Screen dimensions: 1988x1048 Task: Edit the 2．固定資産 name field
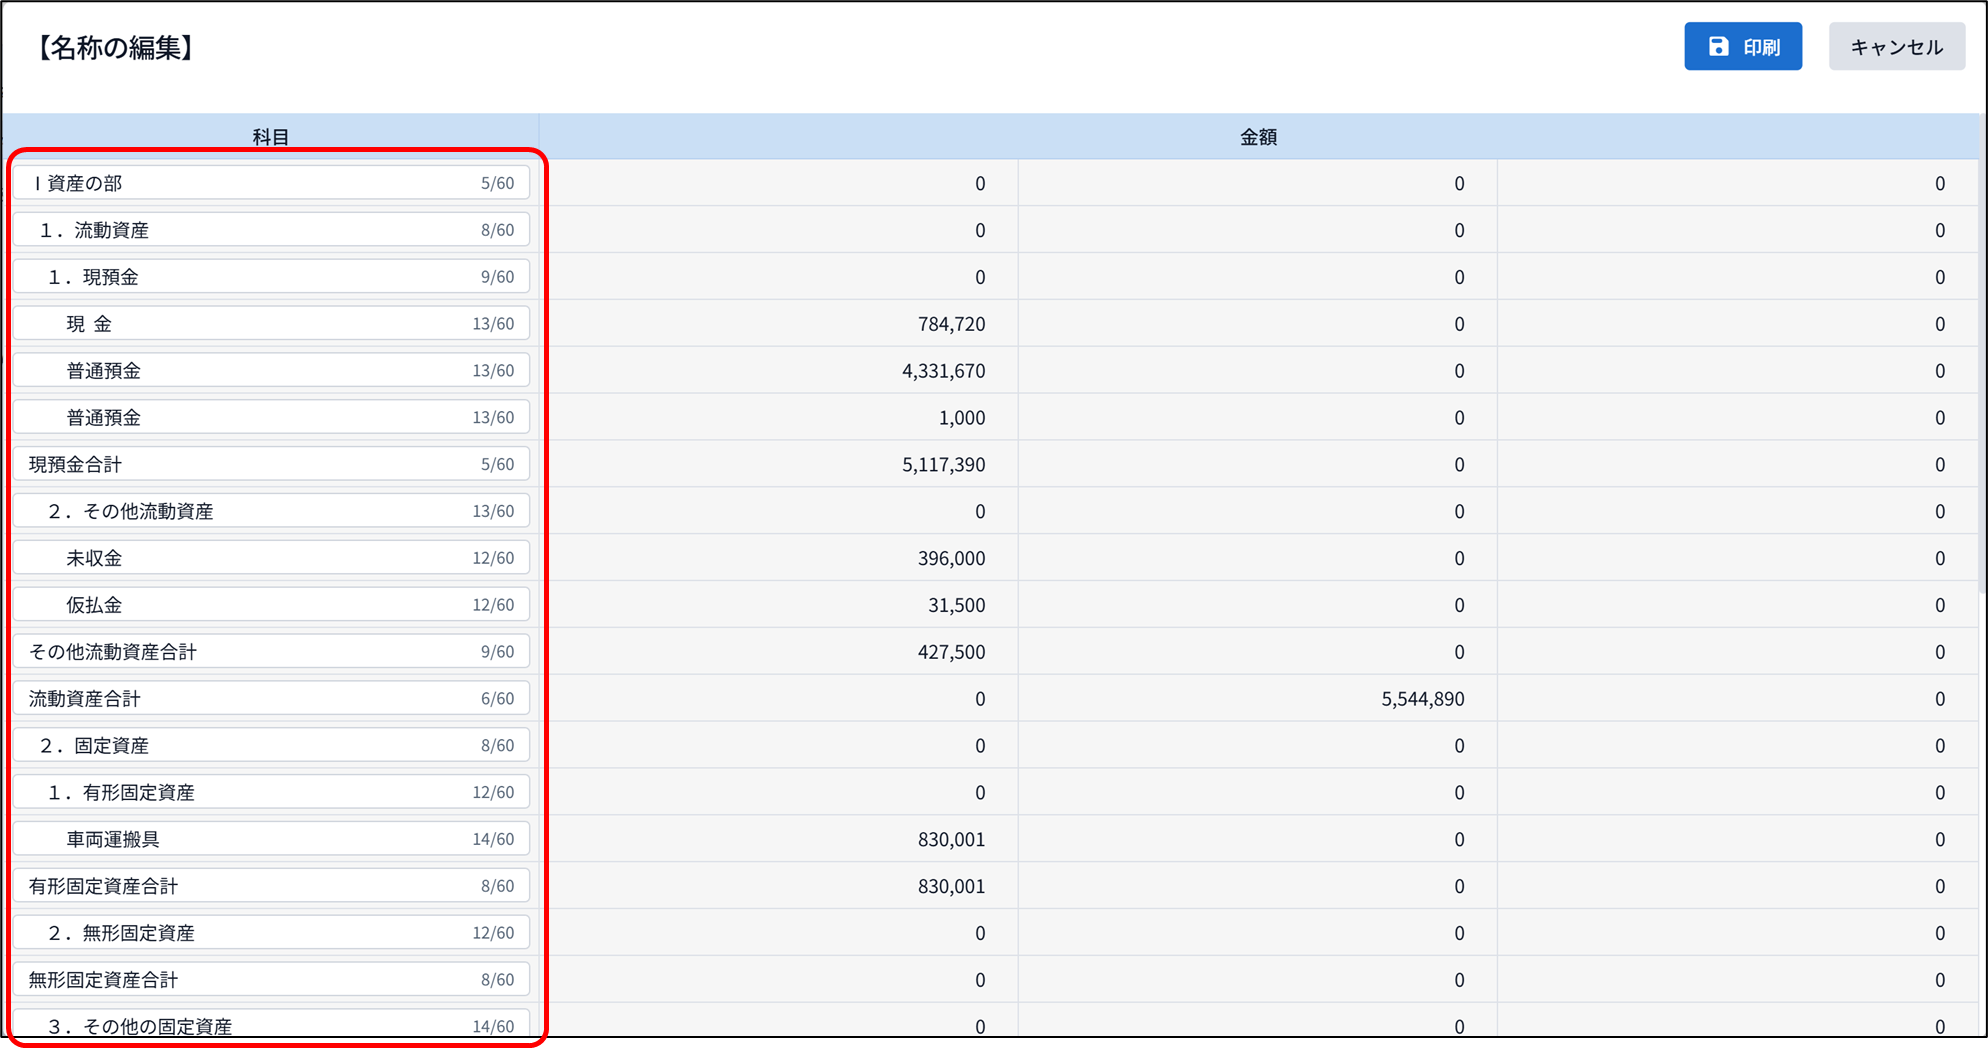pos(271,745)
